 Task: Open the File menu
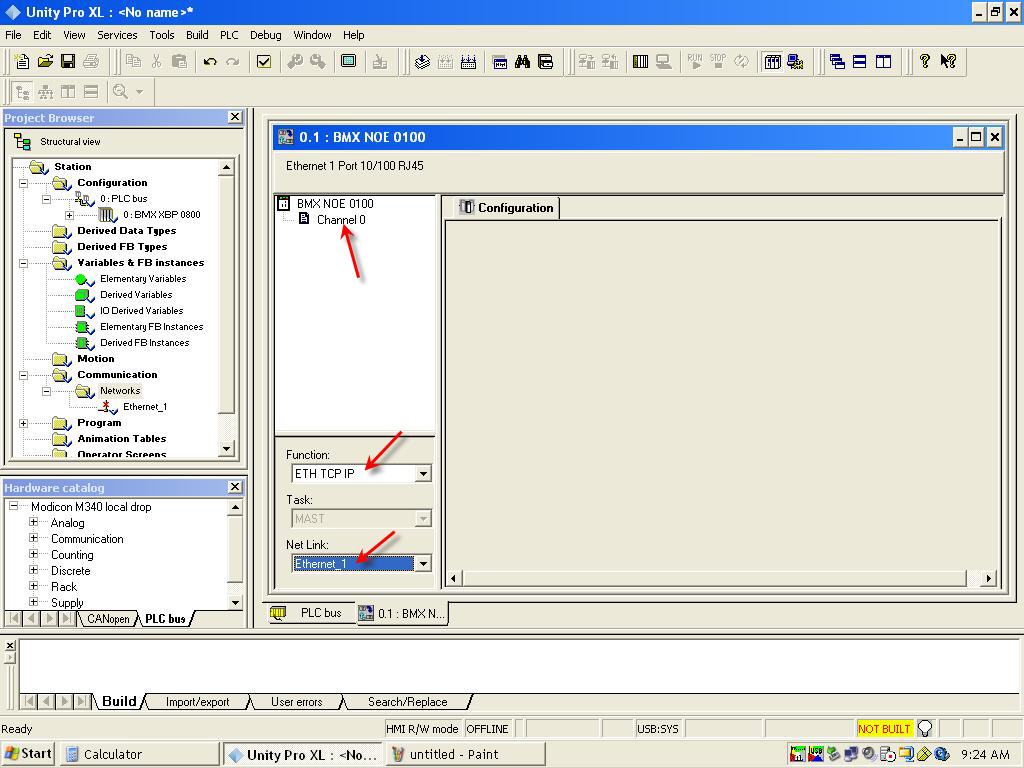(x=13, y=35)
